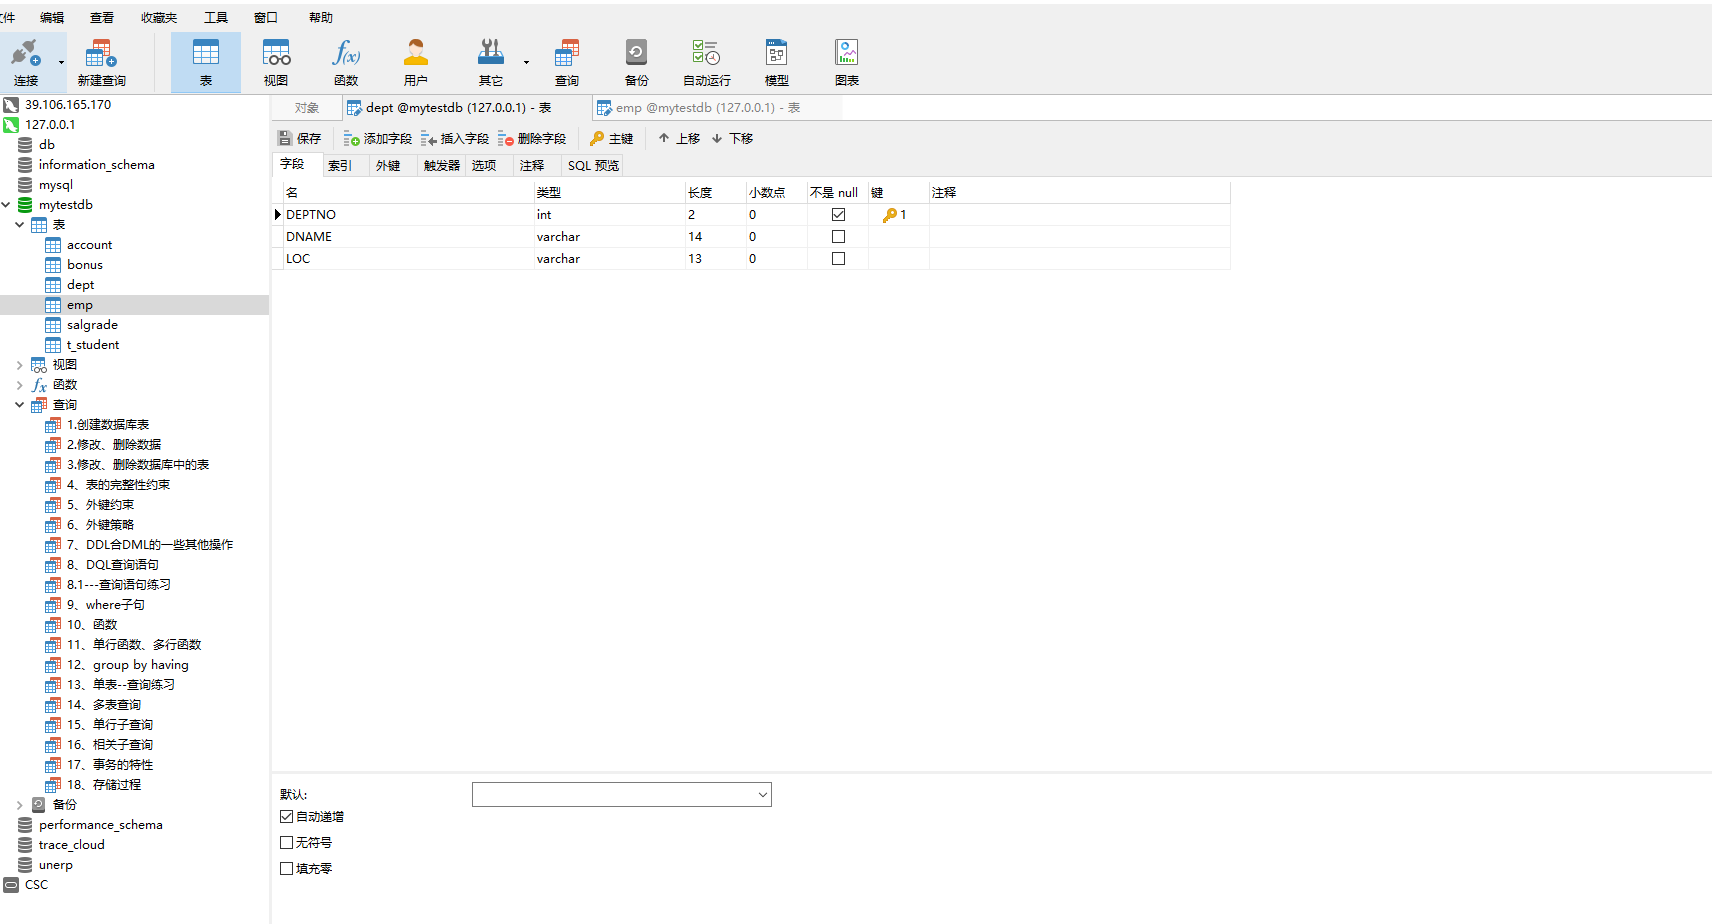Select the salgrade table in tree
This screenshot has height=924, width=1712.
click(92, 325)
